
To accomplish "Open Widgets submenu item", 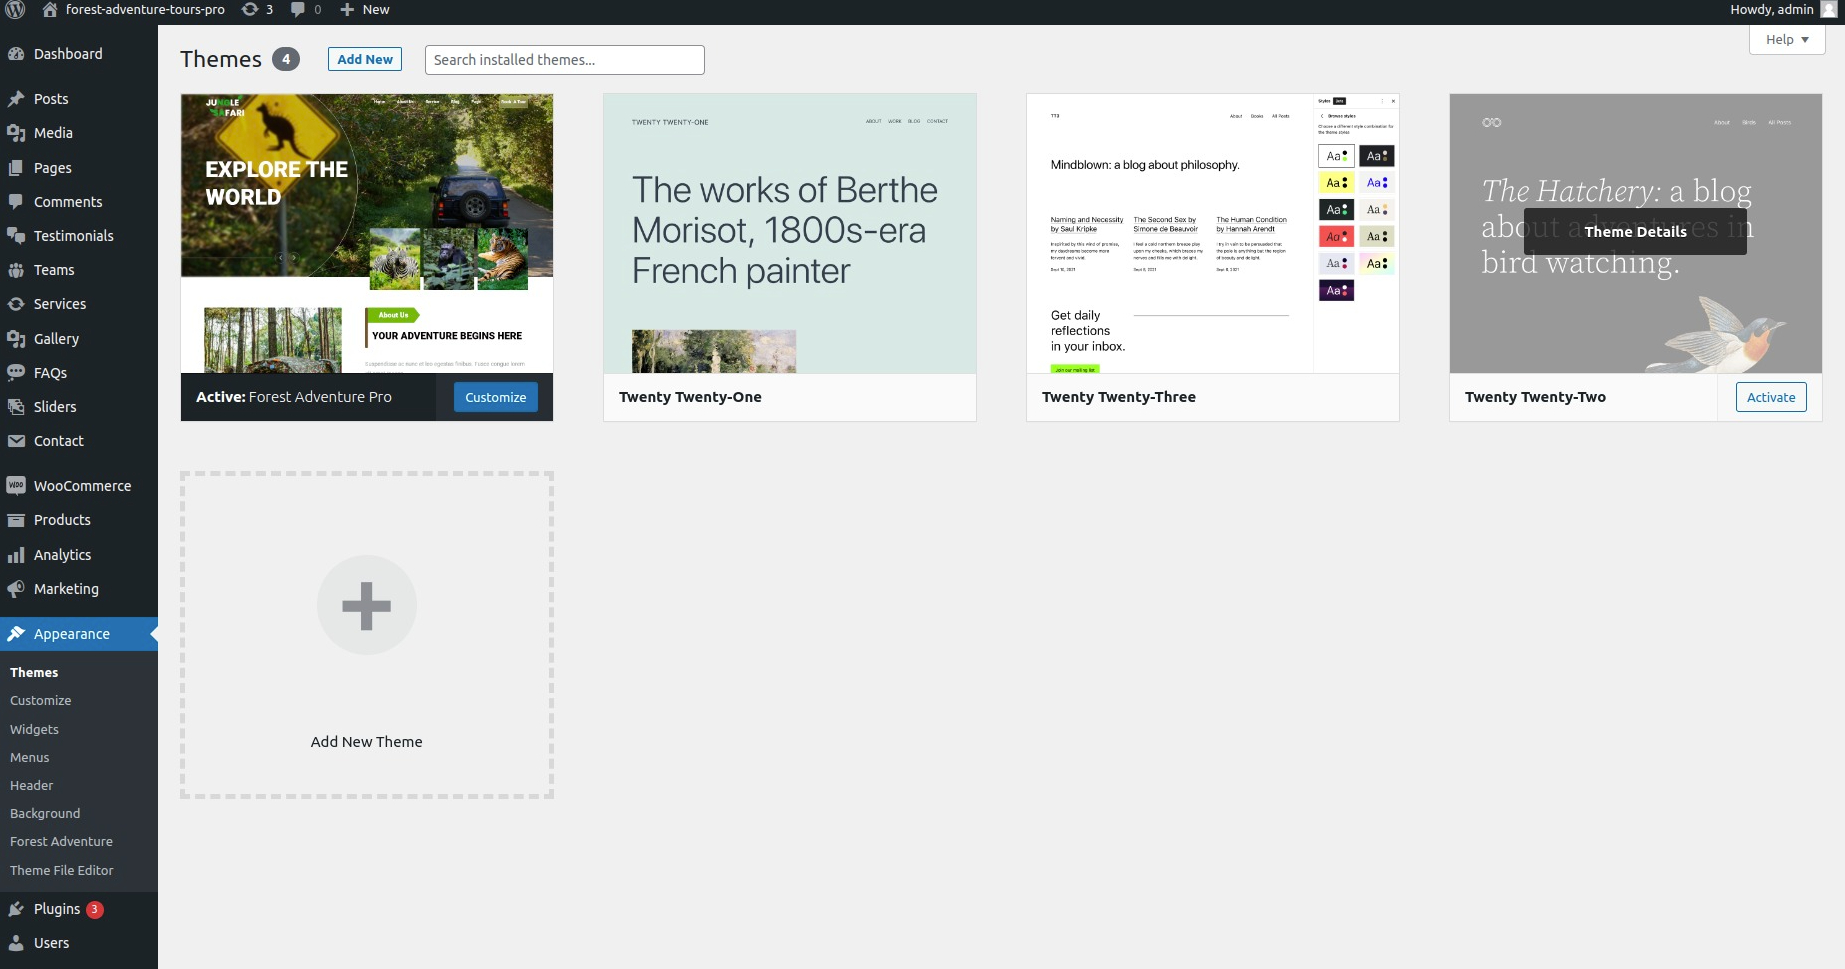I will [x=35, y=730].
